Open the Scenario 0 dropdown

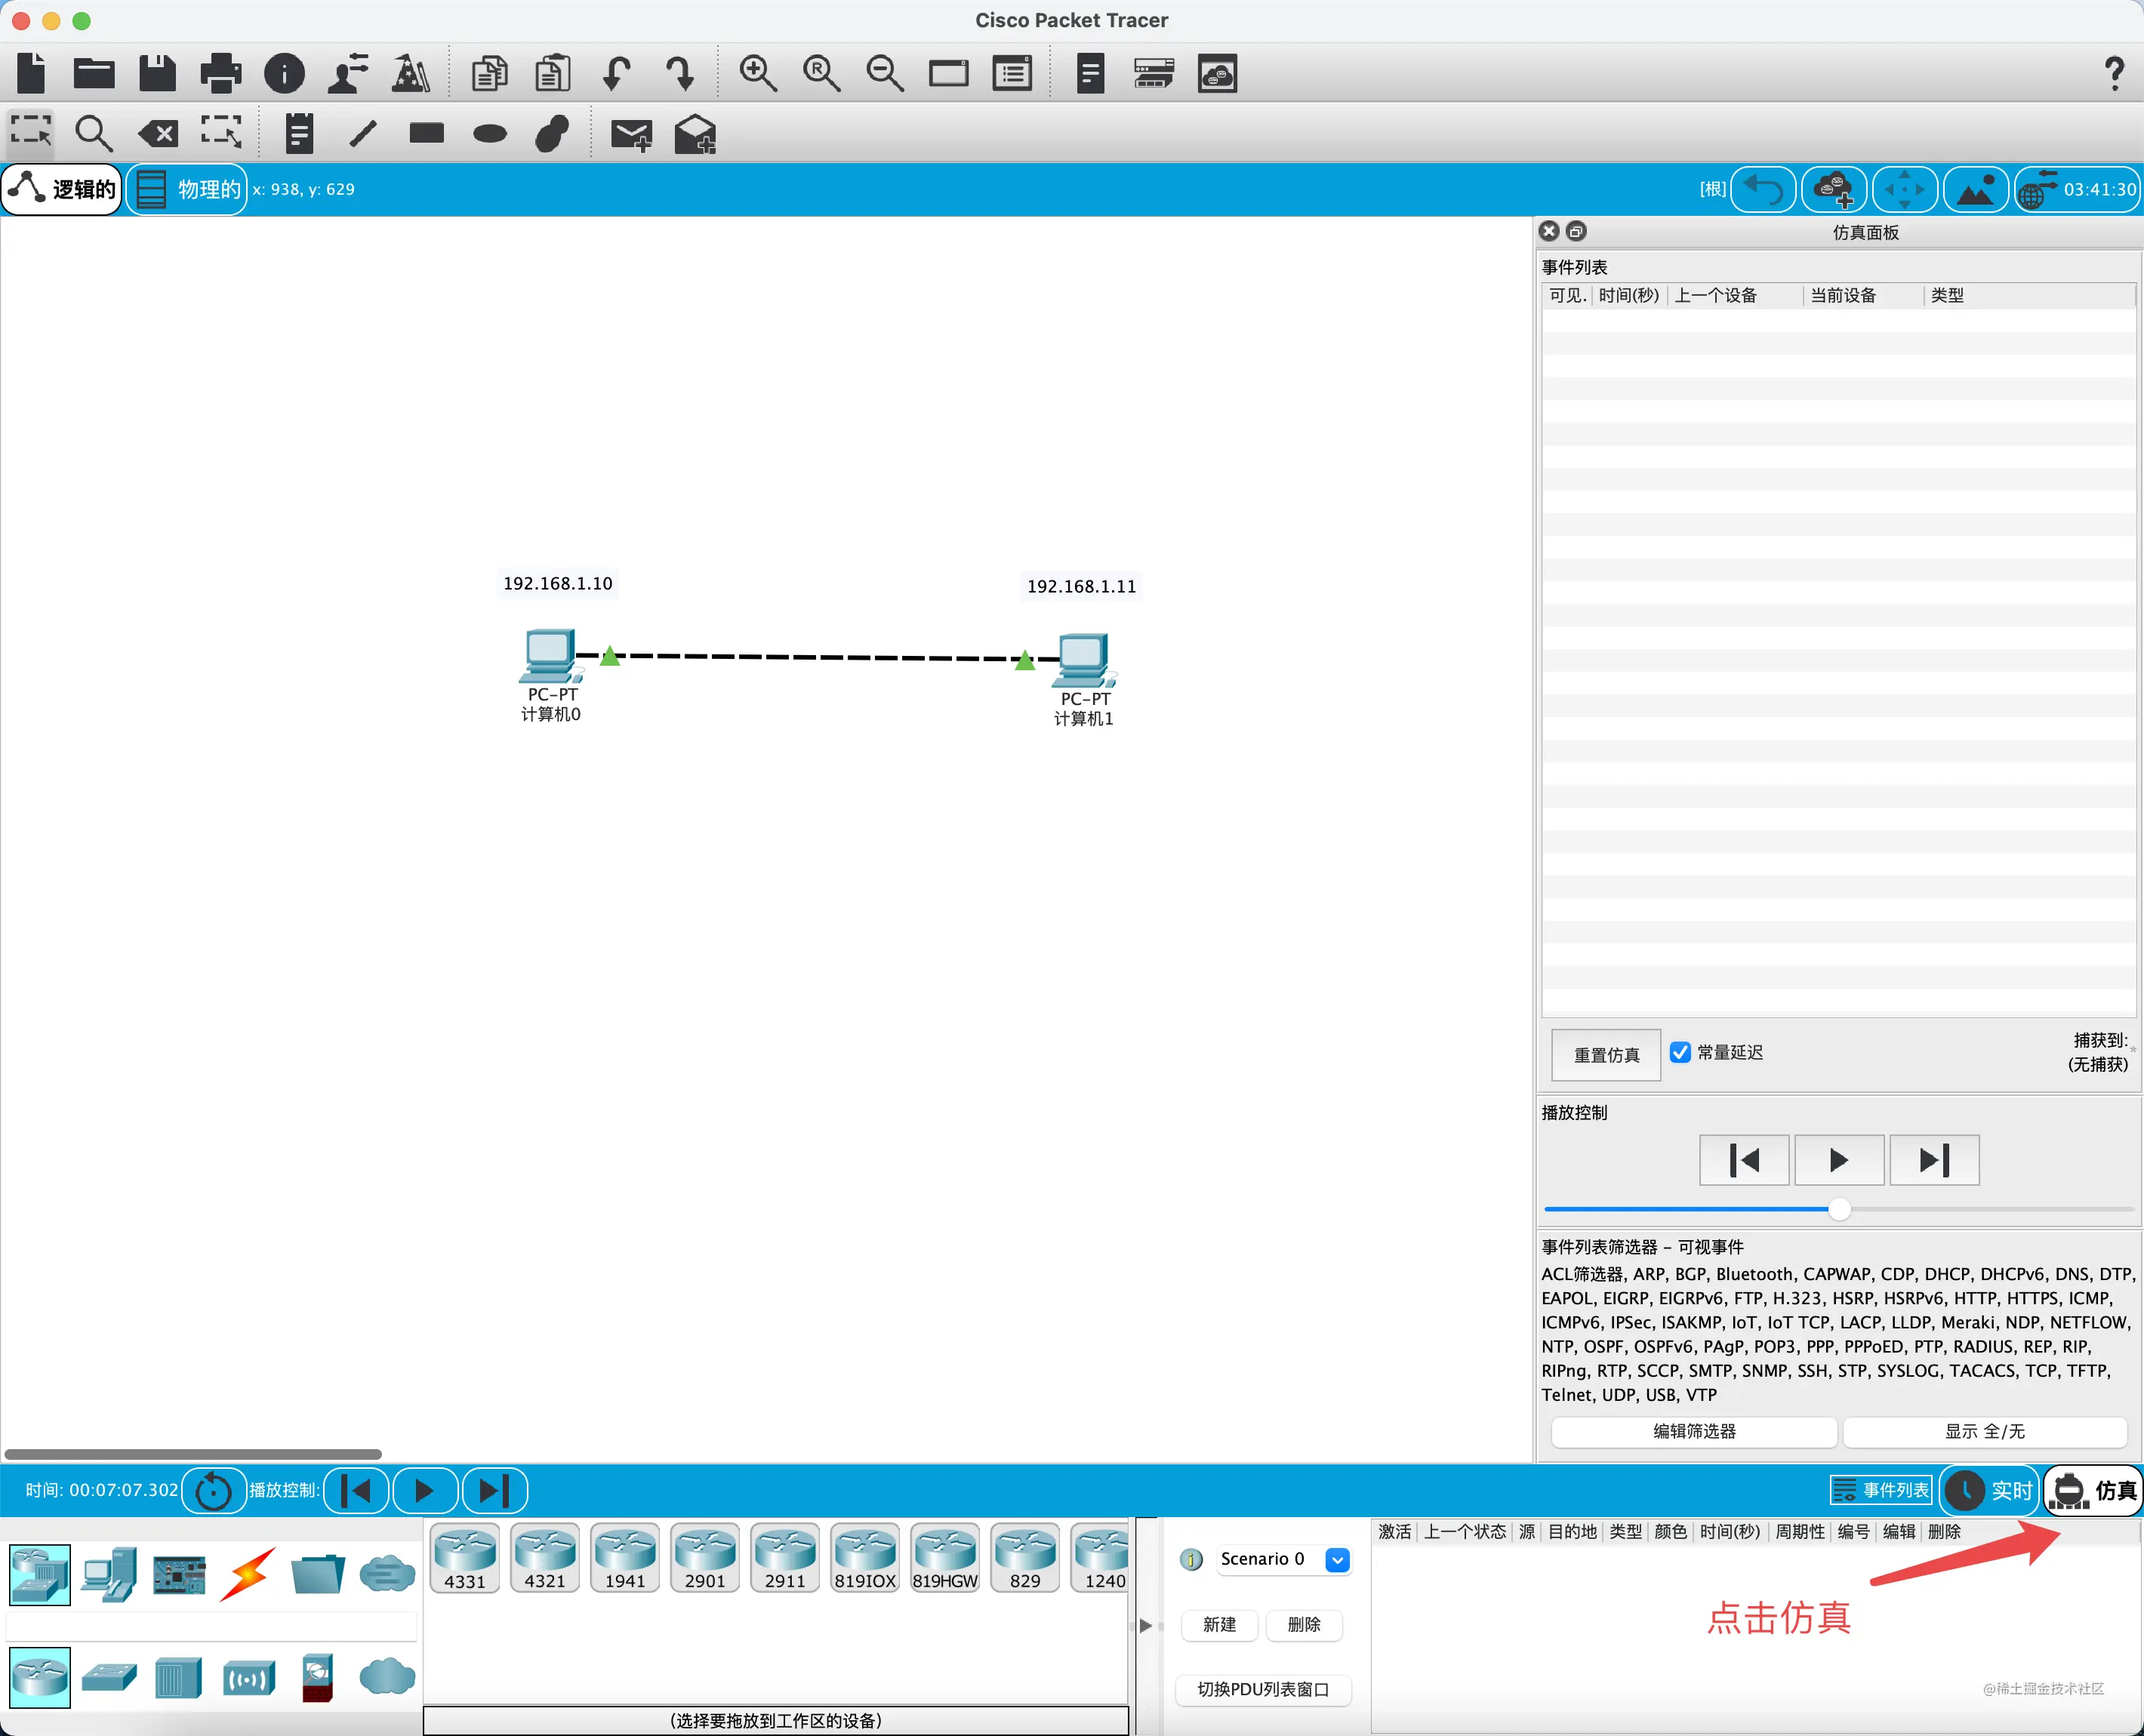(1284, 1559)
